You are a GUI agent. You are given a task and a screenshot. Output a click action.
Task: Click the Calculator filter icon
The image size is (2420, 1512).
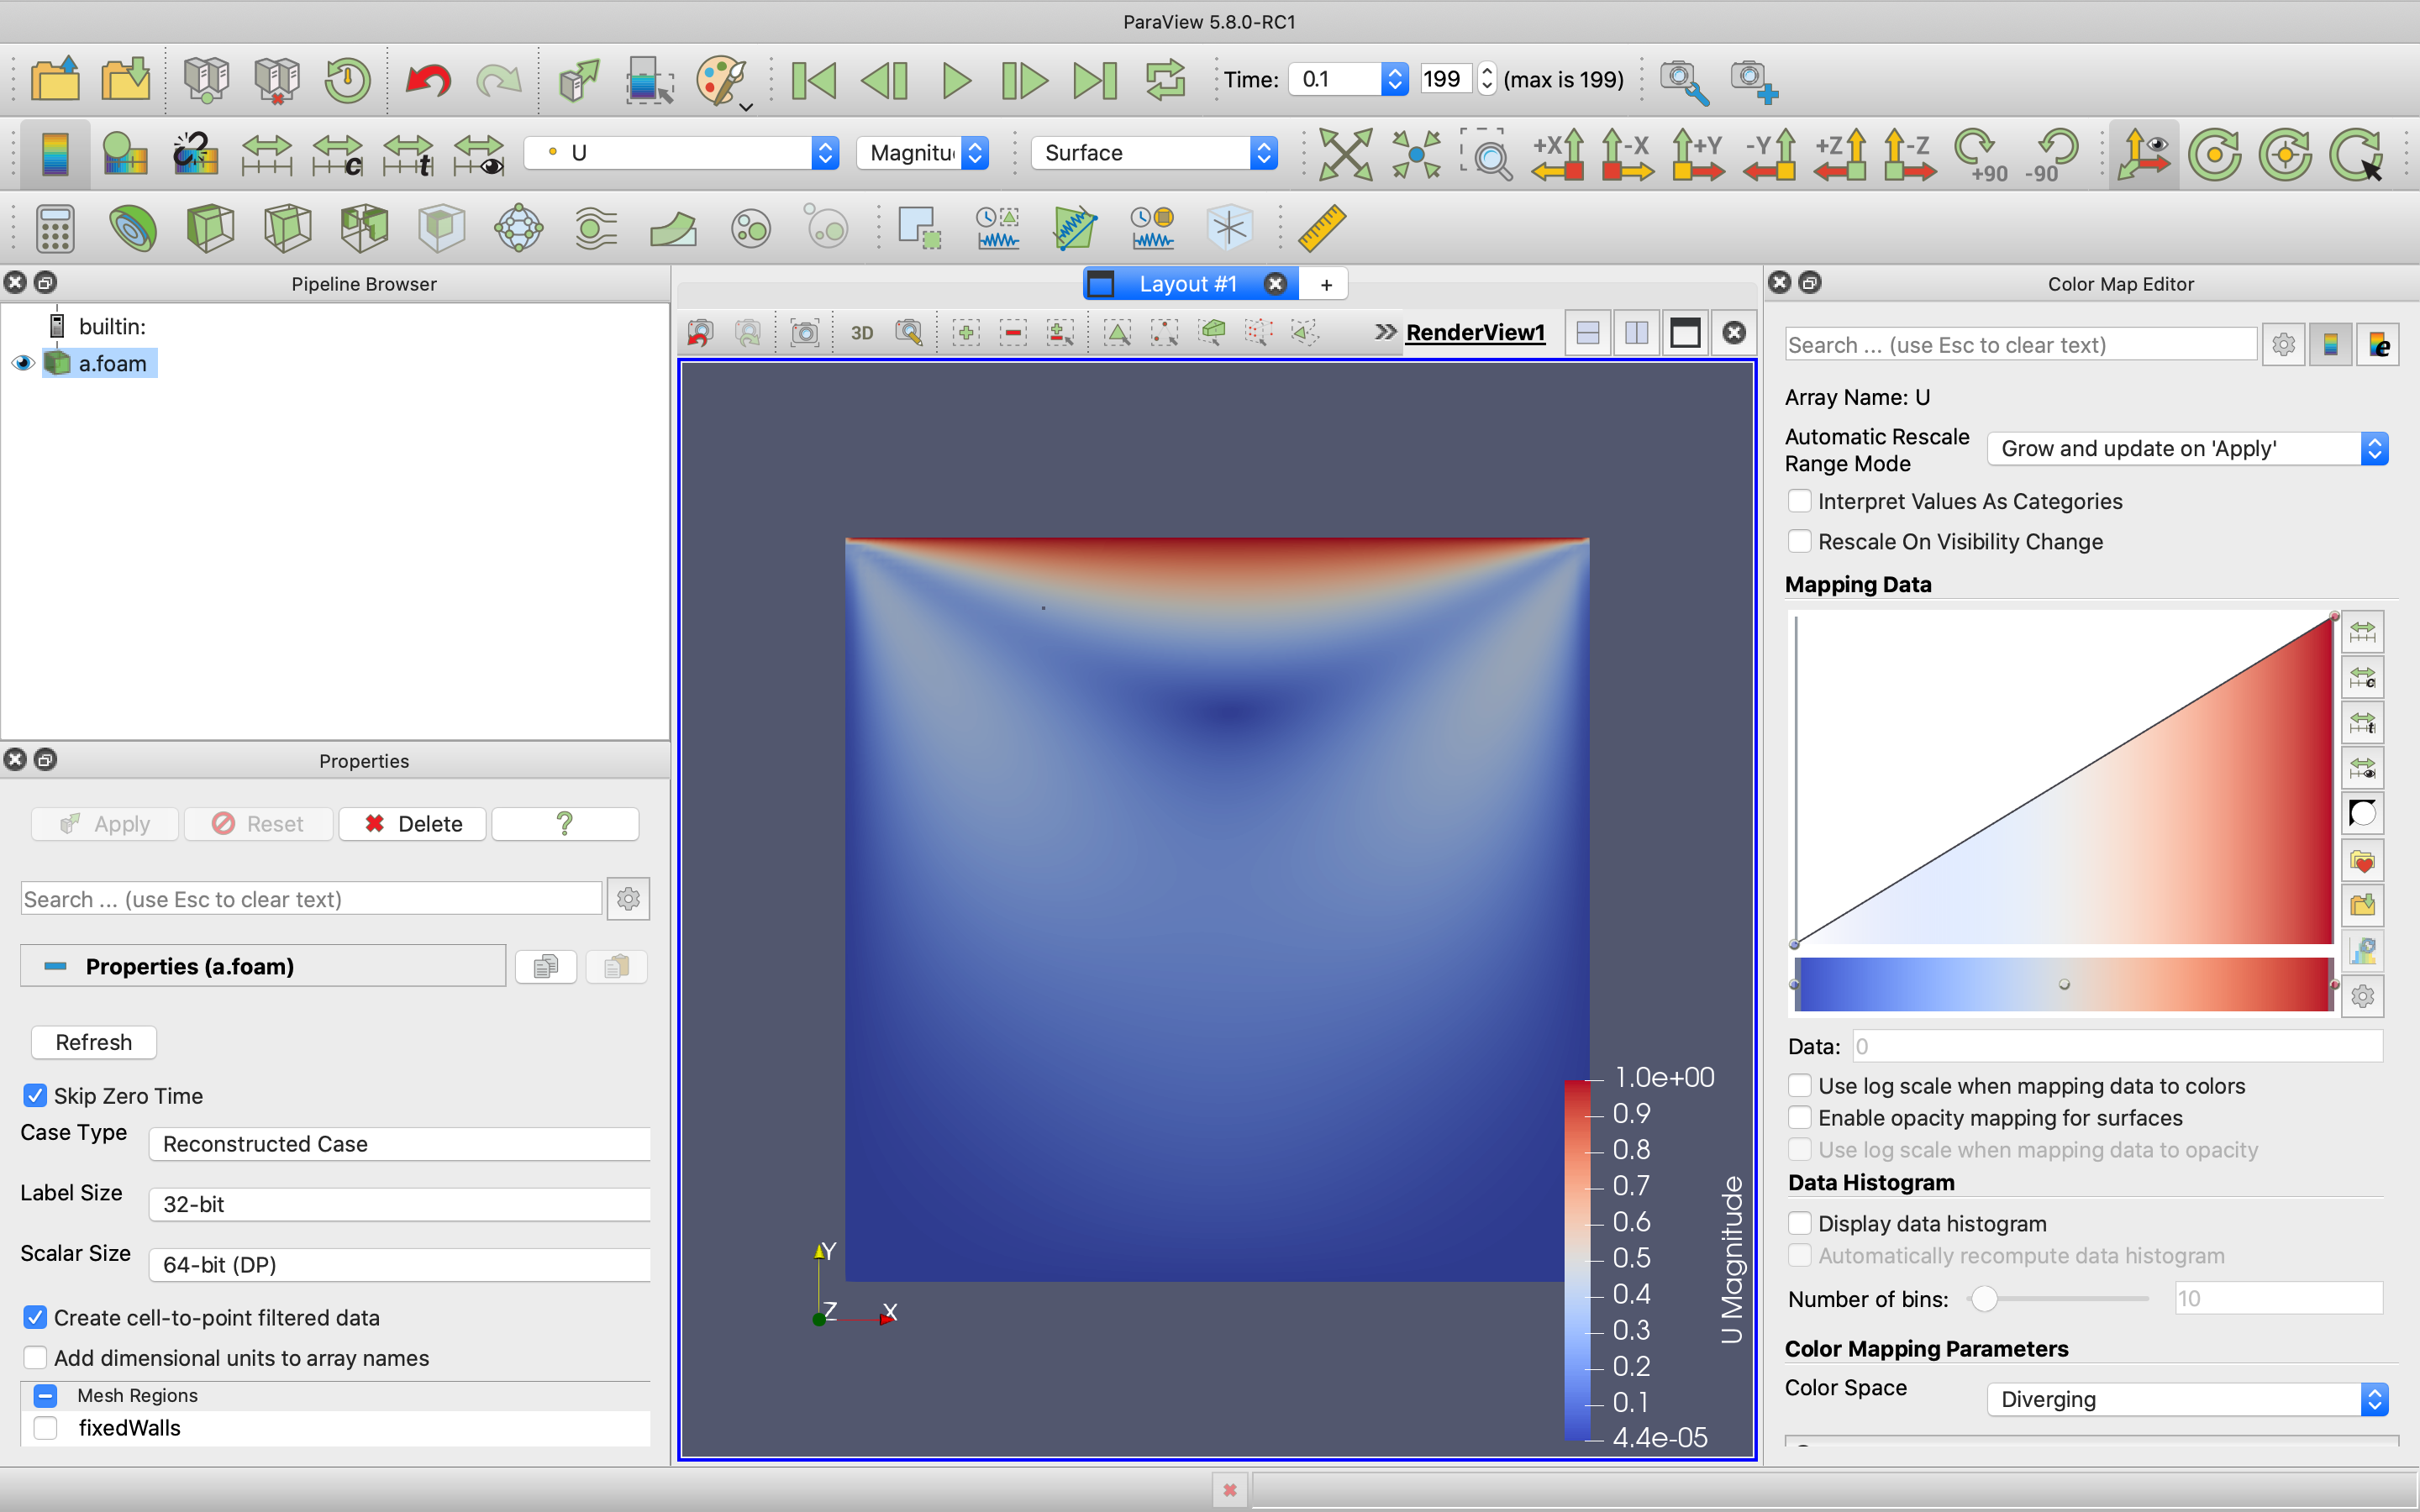click(55, 228)
